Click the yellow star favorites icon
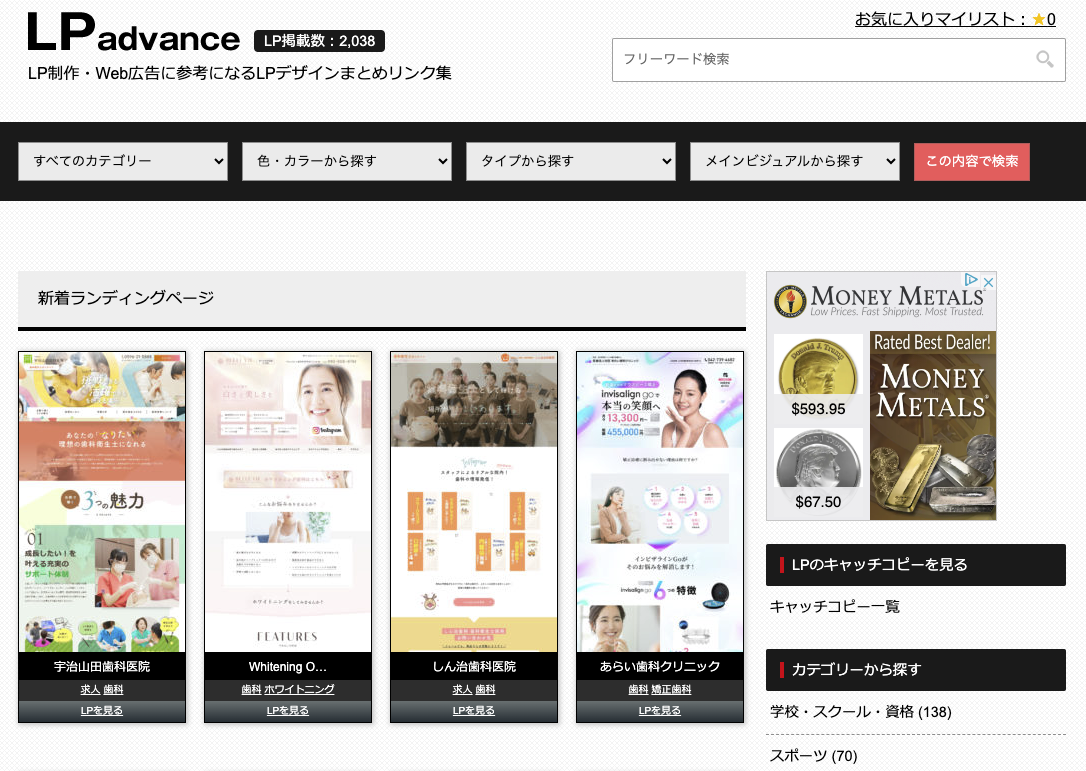This screenshot has width=1086, height=771. tap(1040, 19)
